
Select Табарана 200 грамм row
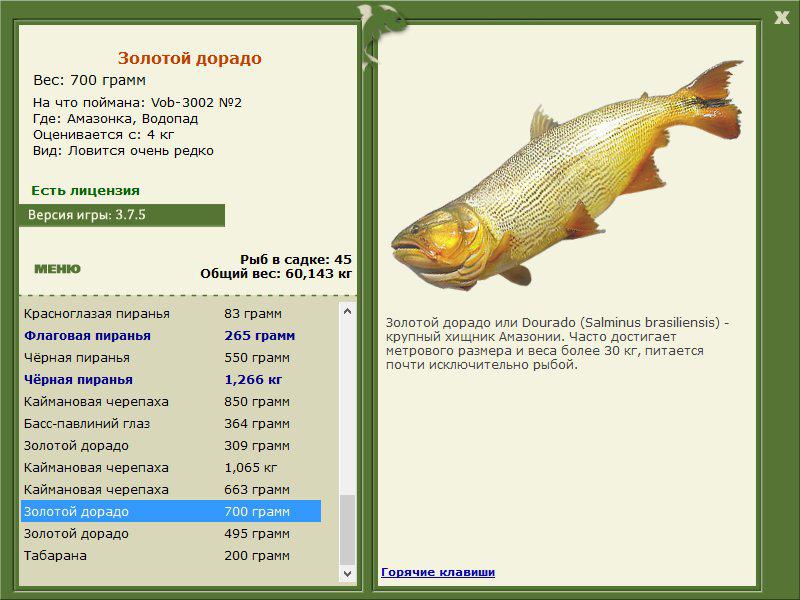(171, 555)
